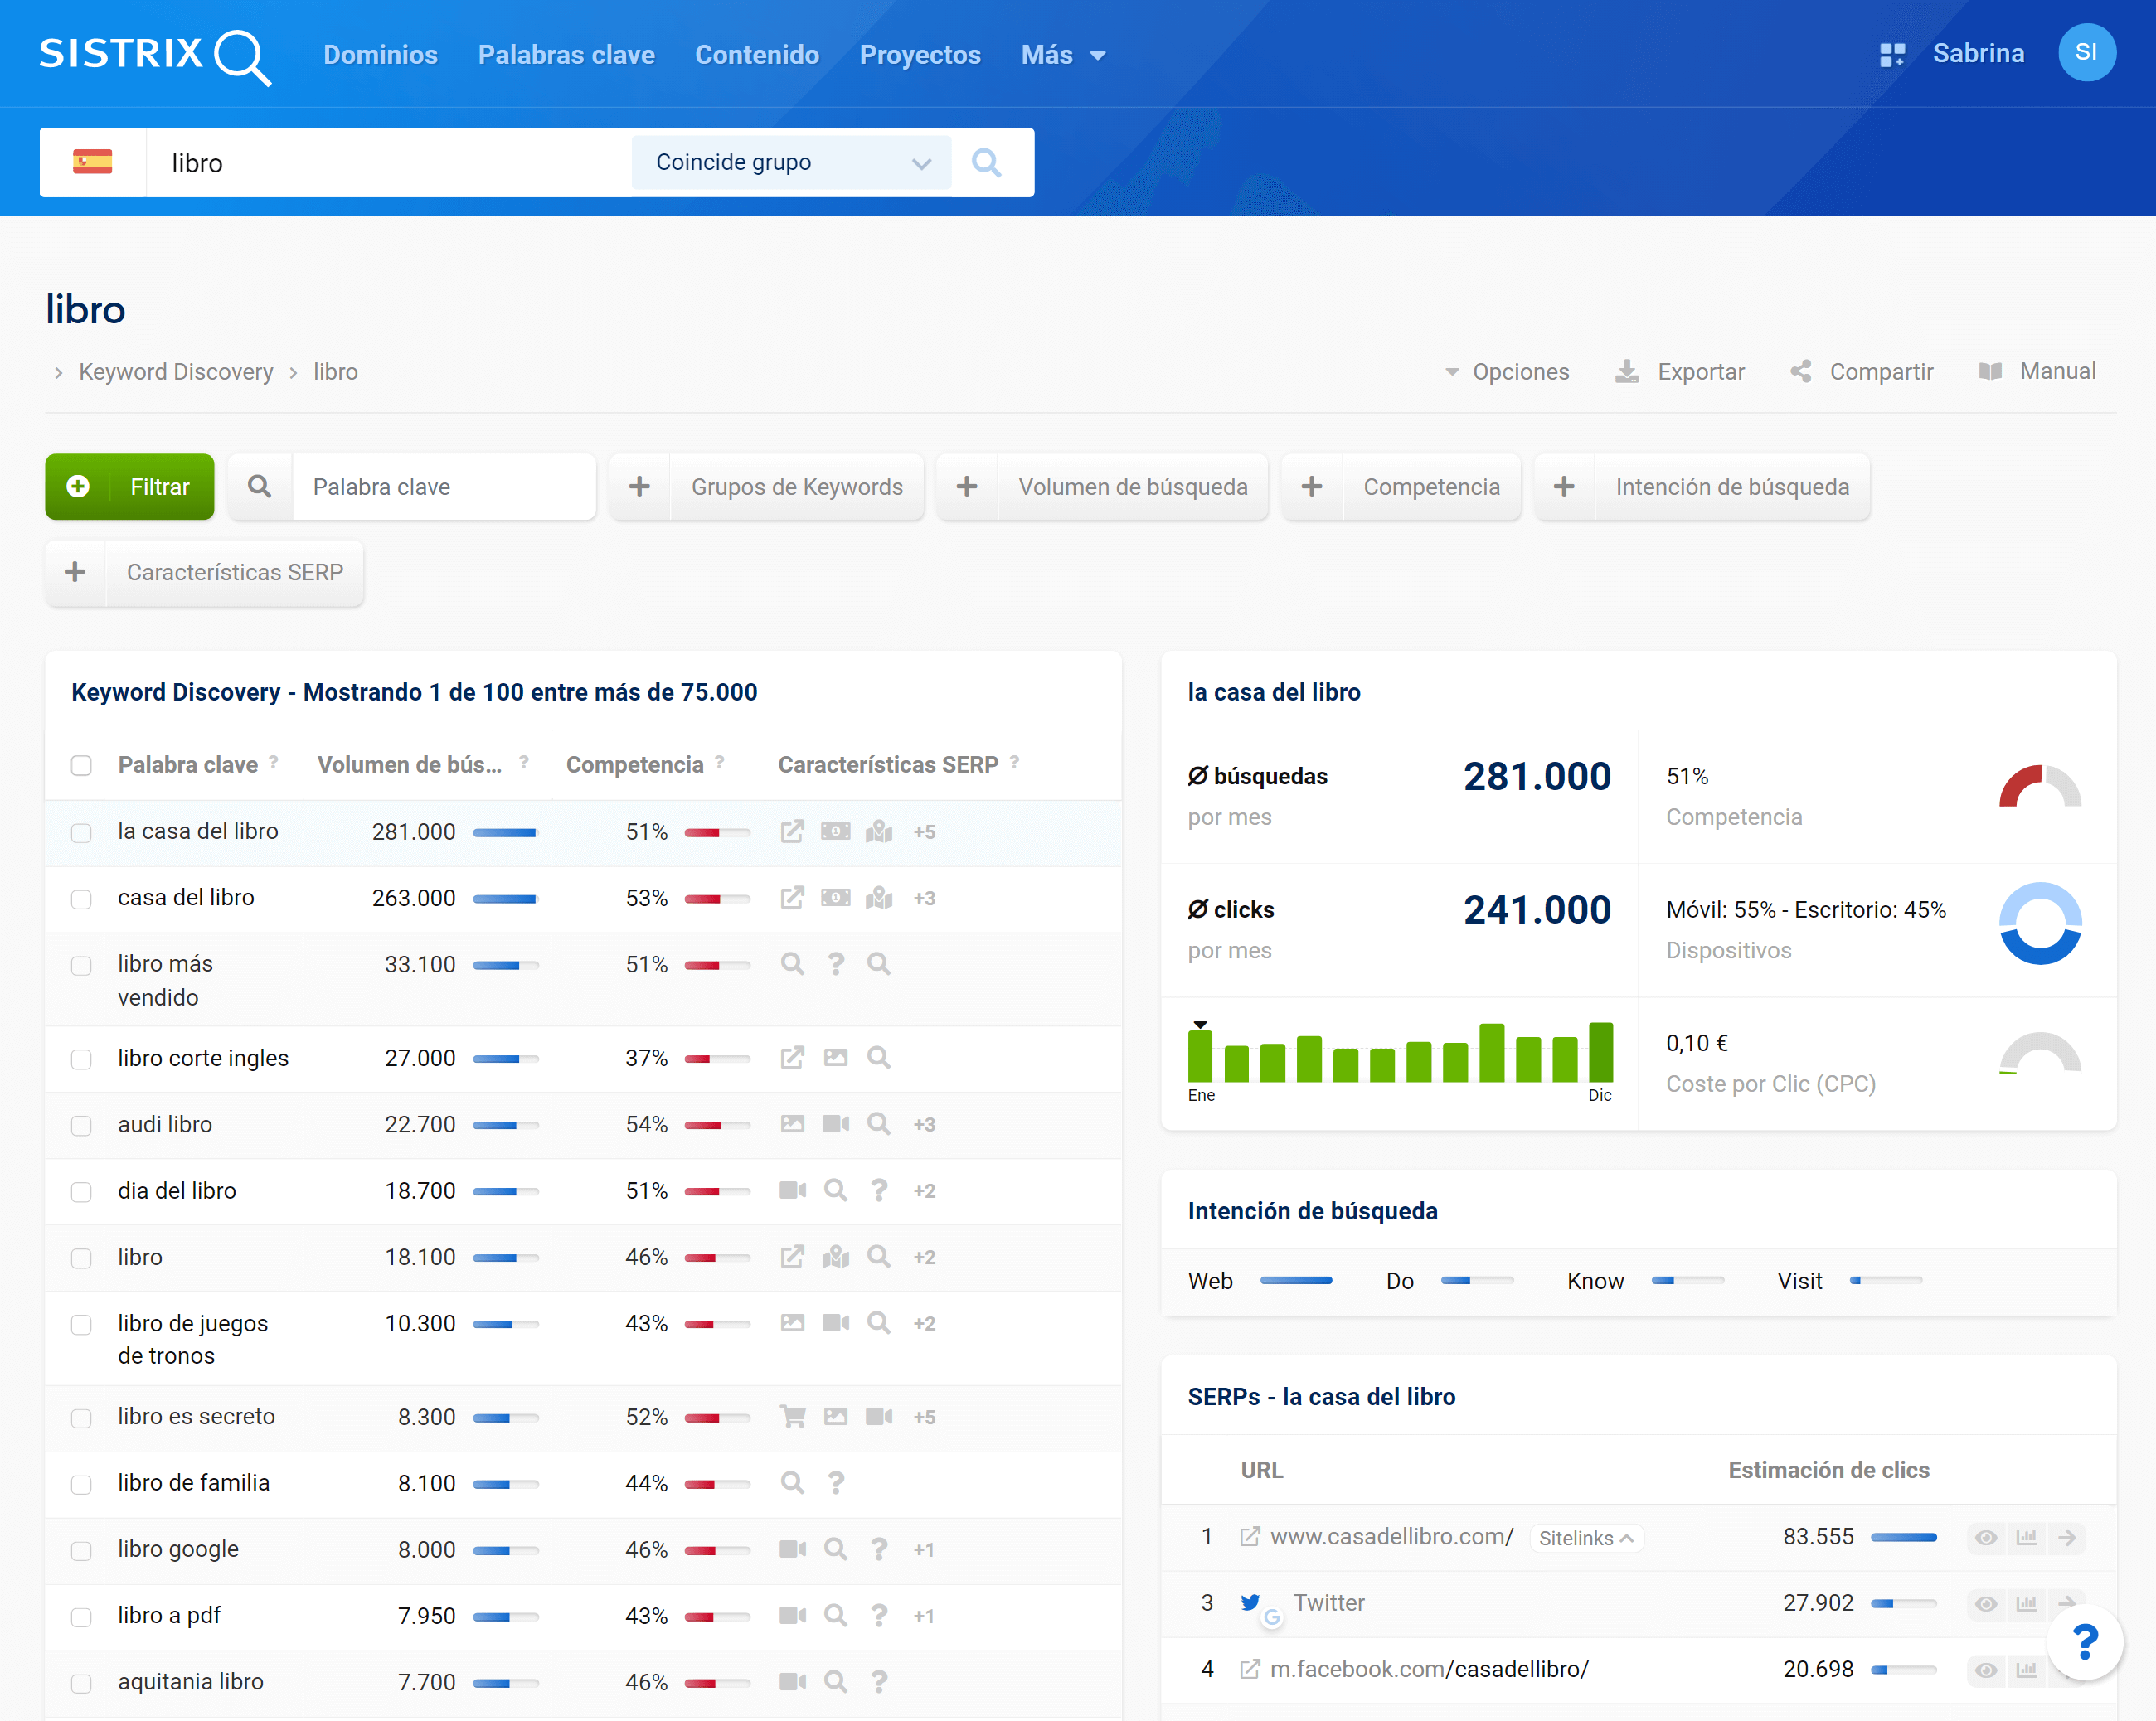Toggle the select-all checkbox in table header
This screenshot has width=2156, height=1721.
(x=82, y=765)
